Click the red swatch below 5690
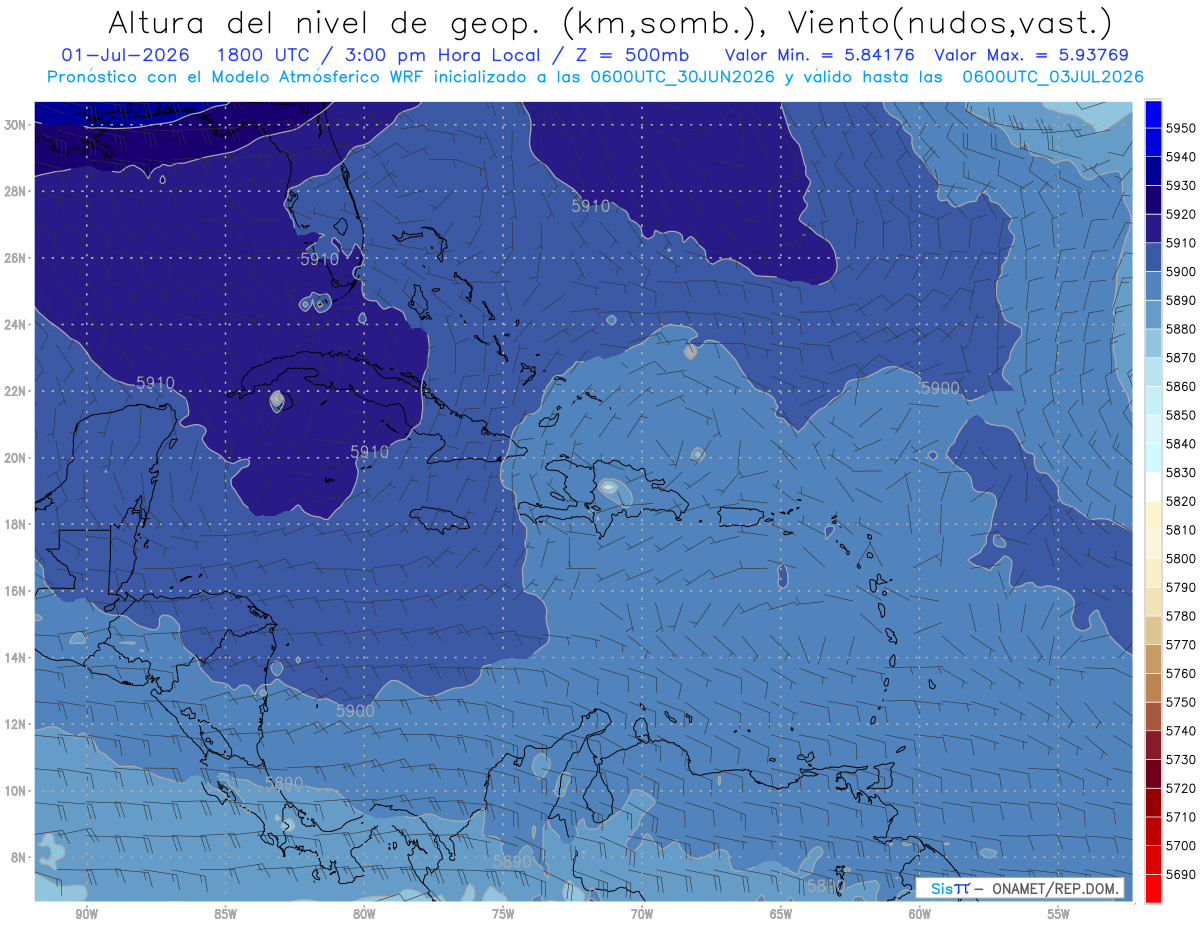Image resolution: width=1200 pixels, height=927 pixels. (x=1153, y=888)
